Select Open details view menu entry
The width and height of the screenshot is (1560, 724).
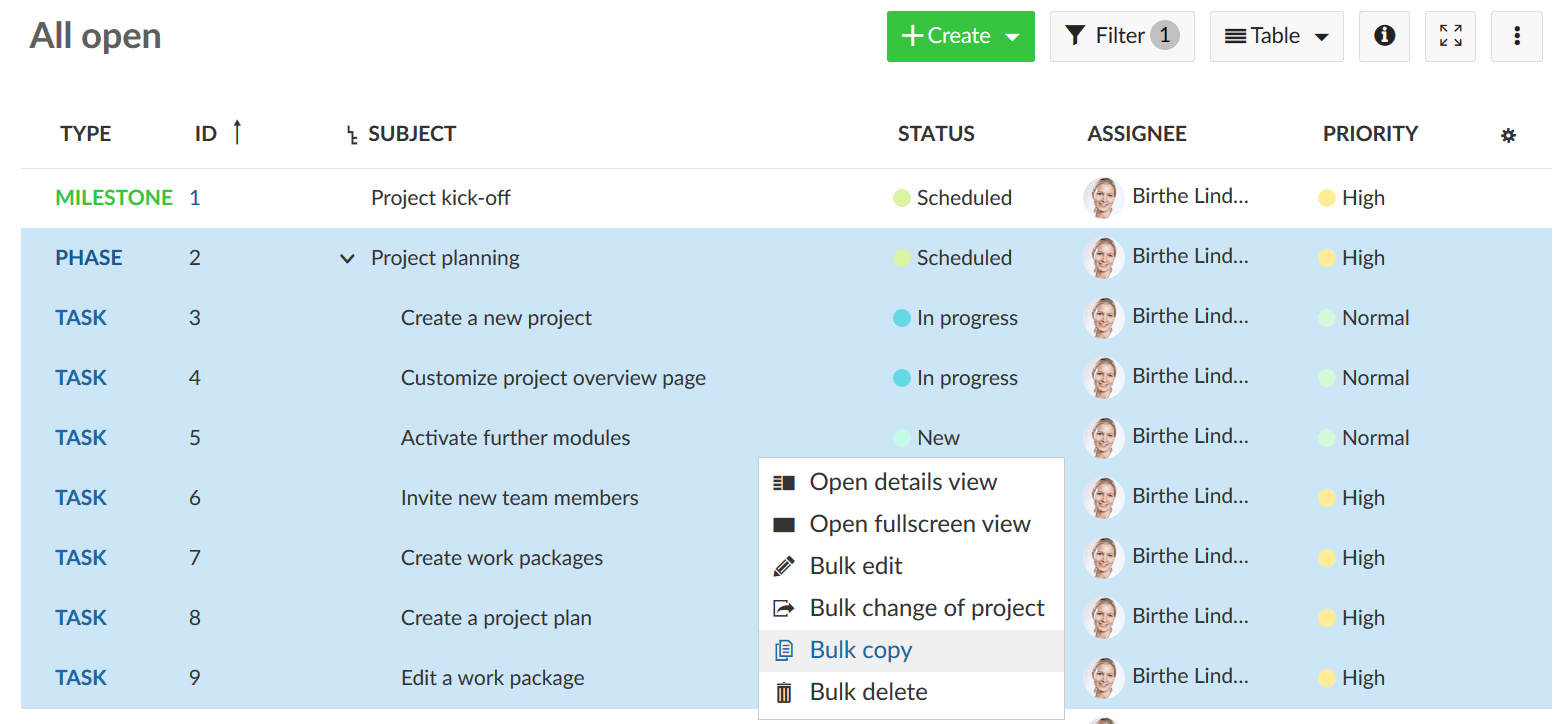(903, 482)
